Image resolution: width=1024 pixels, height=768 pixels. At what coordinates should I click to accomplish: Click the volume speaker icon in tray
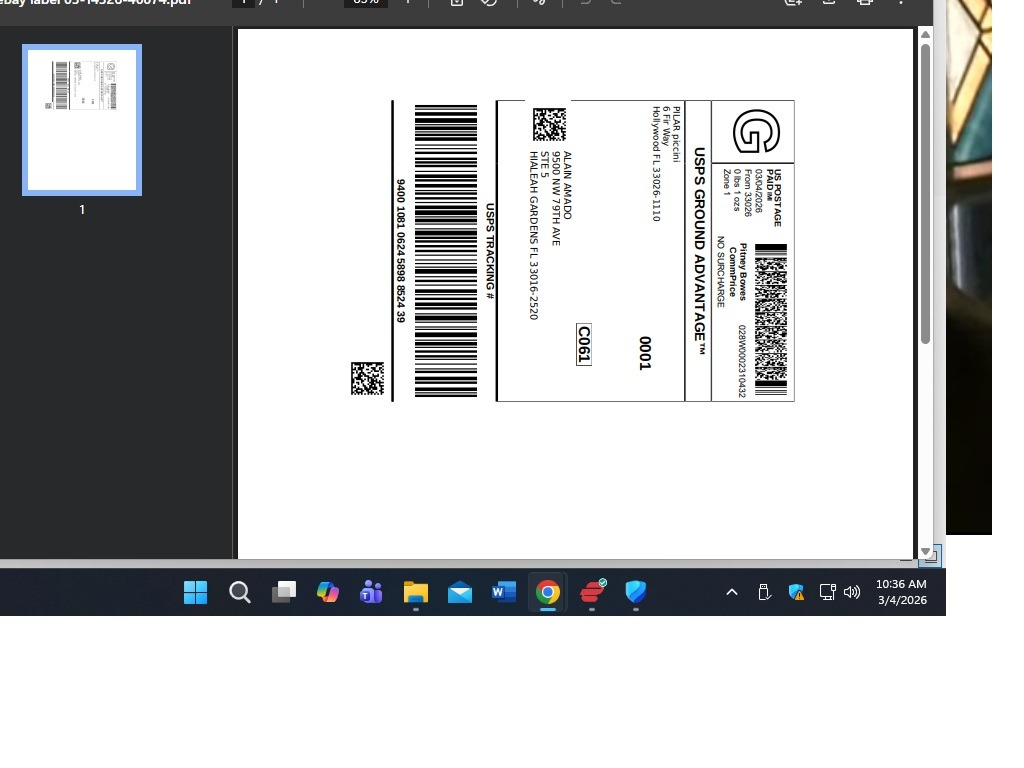click(852, 593)
